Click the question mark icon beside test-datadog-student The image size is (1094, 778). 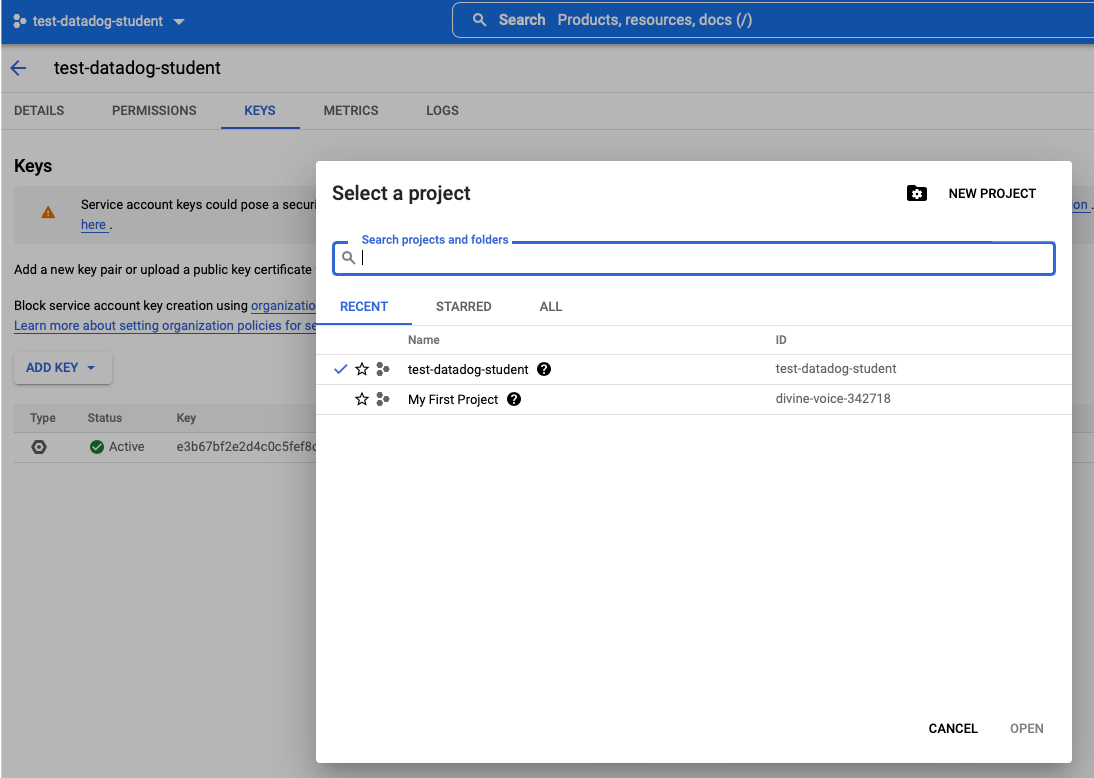tap(543, 369)
